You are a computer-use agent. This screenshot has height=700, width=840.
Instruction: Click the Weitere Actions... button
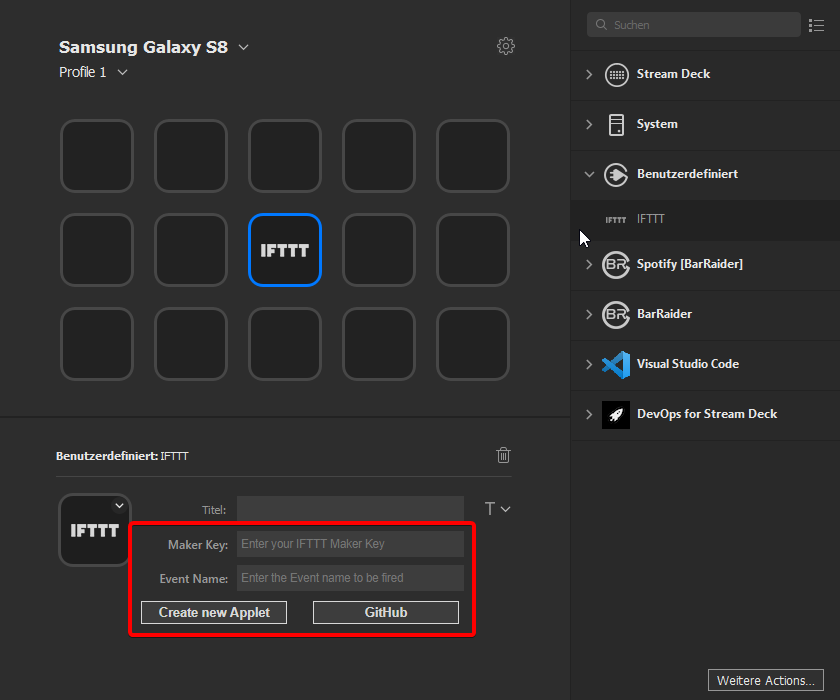pos(766,680)
